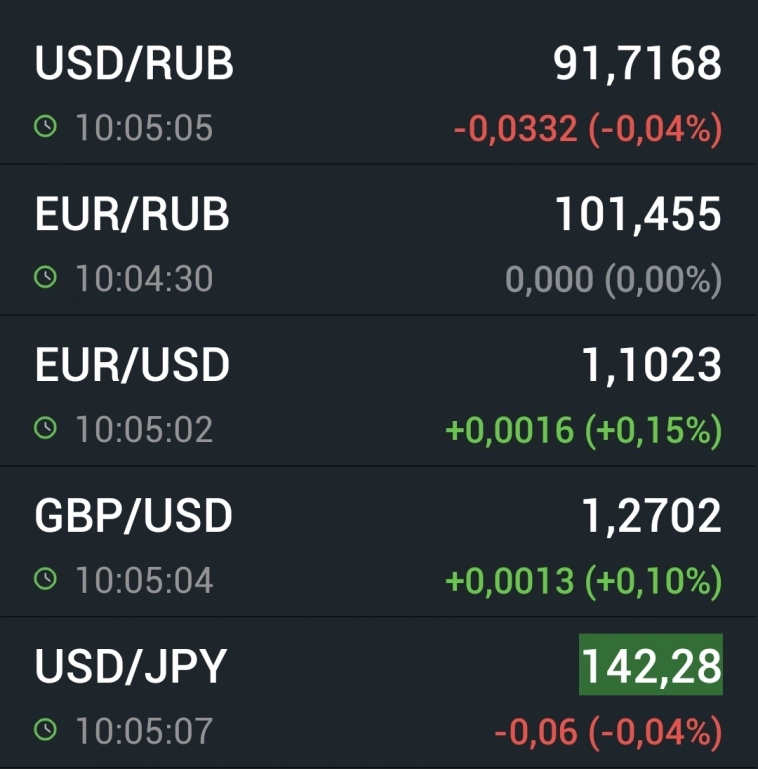Select the green +0,0016 (+0,15%) change

[x=583, y=430]
